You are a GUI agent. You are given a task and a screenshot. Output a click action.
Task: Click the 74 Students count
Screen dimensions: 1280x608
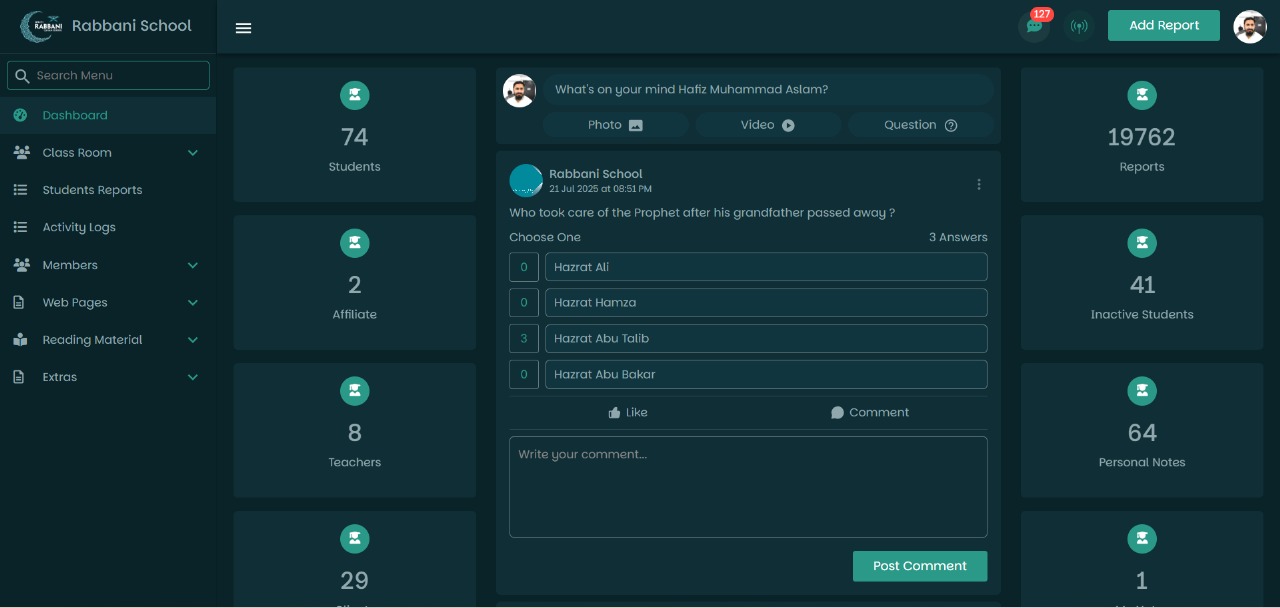pyautogui.click(x=354, y=137)
